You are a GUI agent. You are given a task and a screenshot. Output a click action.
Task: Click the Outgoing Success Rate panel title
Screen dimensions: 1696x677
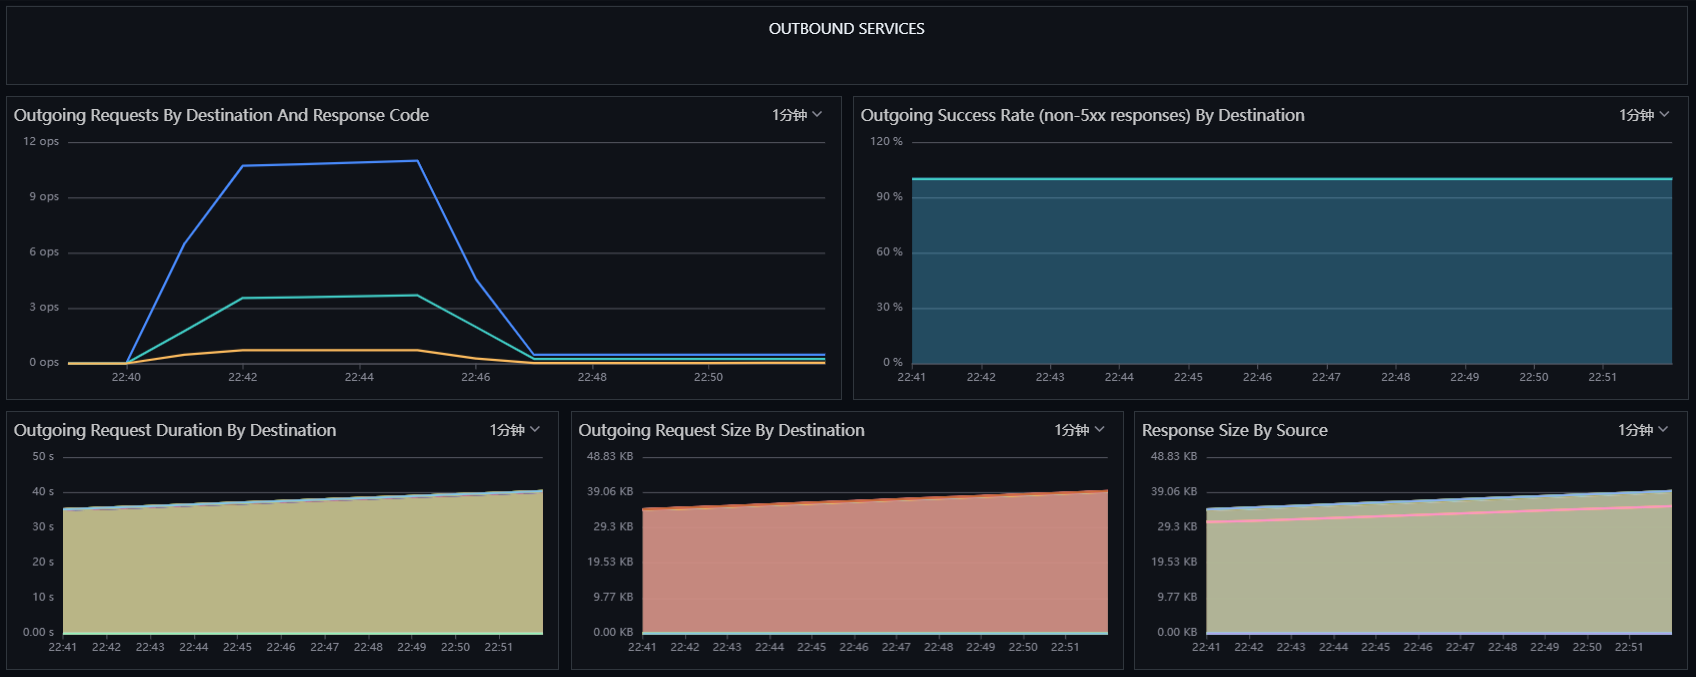pyautogui.click(x=1082, y=115)
